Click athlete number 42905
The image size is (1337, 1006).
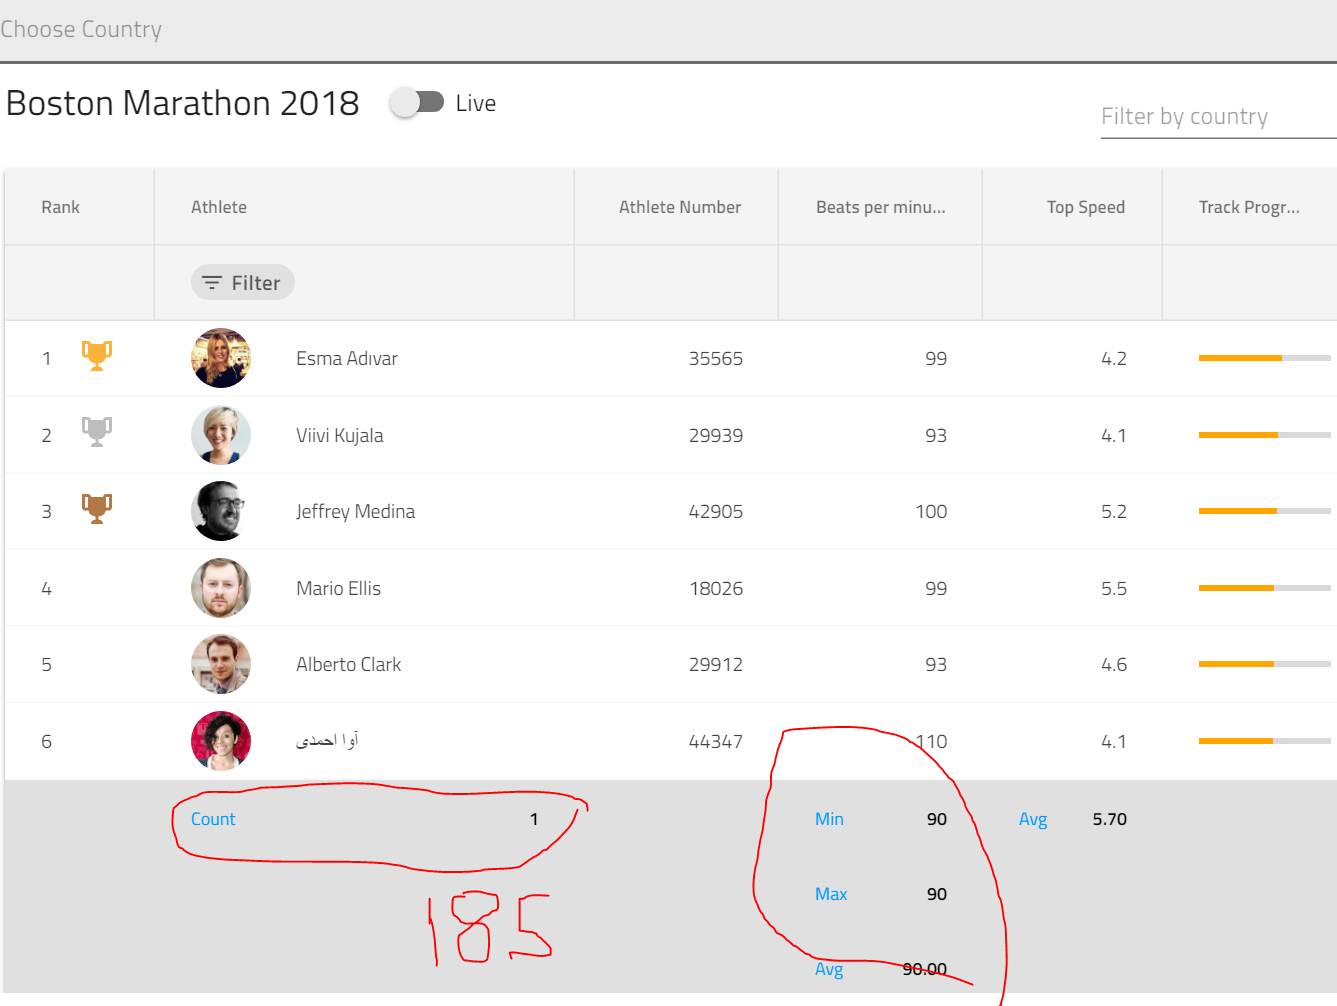pos(716,511)
